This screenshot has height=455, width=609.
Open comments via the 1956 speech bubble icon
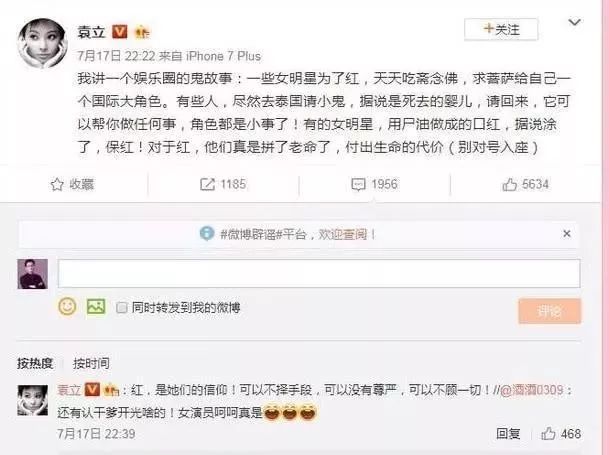pos(358,185)
